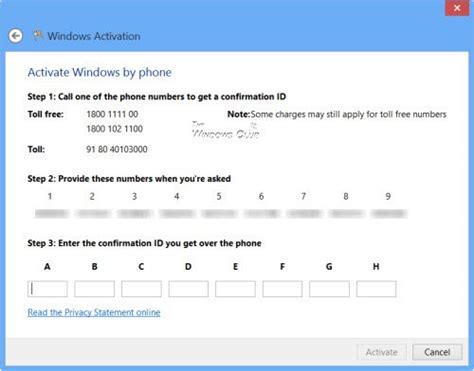Click the confirmation ID field G
This screenshot has height=371, width=474.
(x=329, y=289)
